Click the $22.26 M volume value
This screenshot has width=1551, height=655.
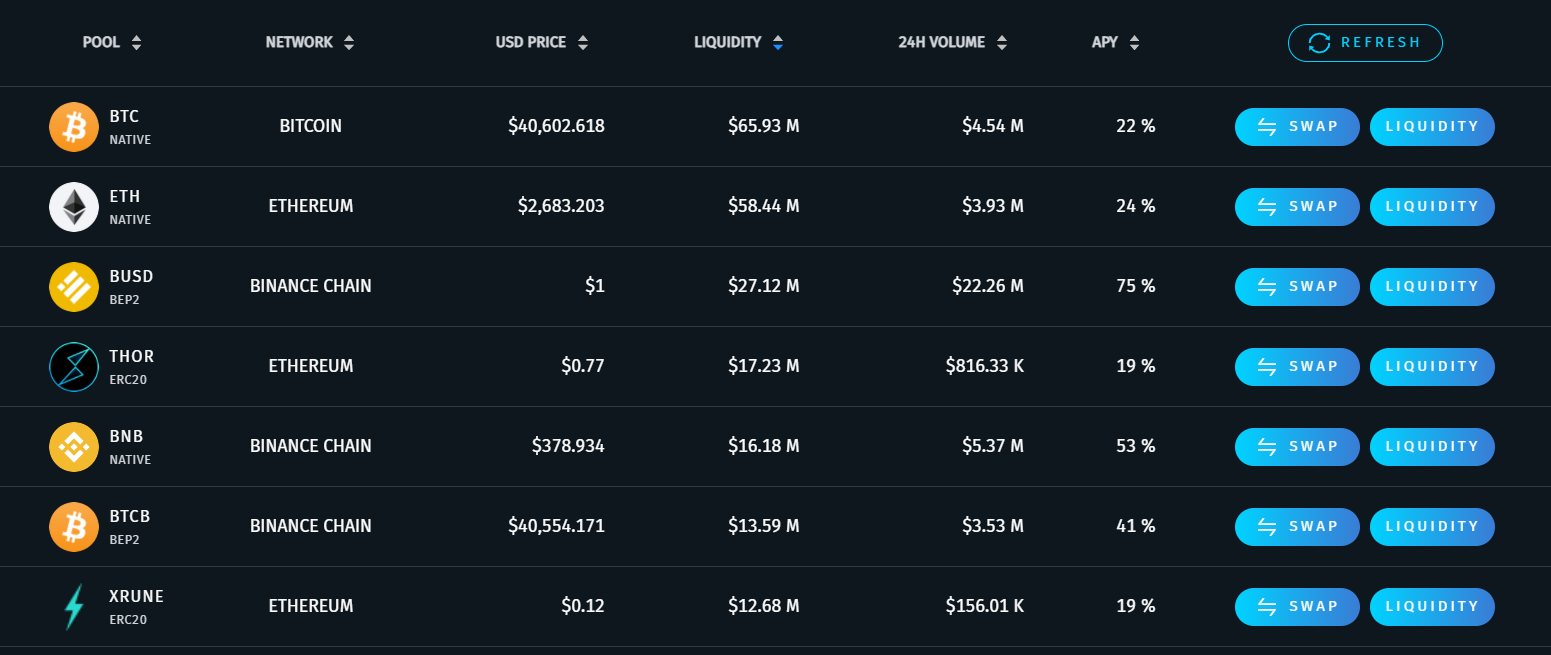(988, 287)
